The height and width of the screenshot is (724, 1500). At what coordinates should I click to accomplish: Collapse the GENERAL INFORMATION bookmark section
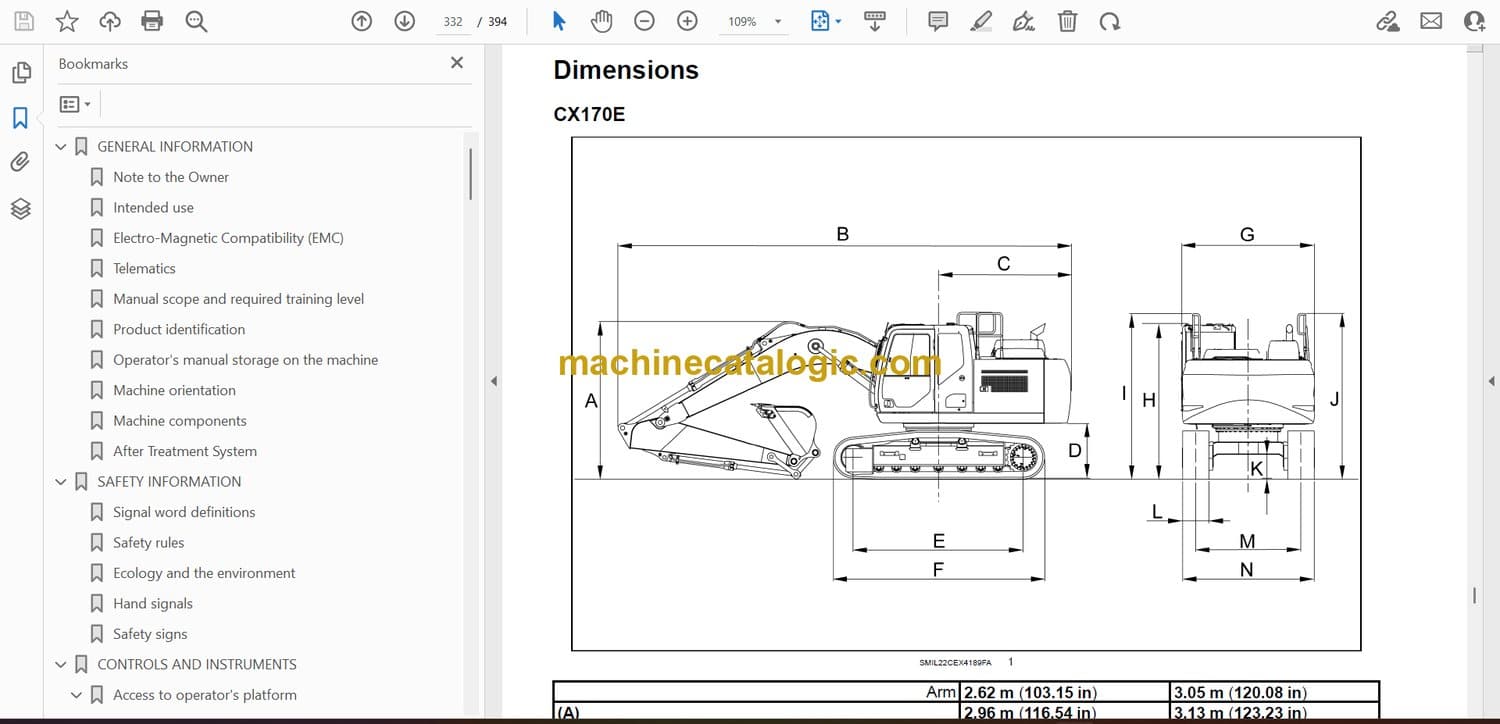pos(61,147)
